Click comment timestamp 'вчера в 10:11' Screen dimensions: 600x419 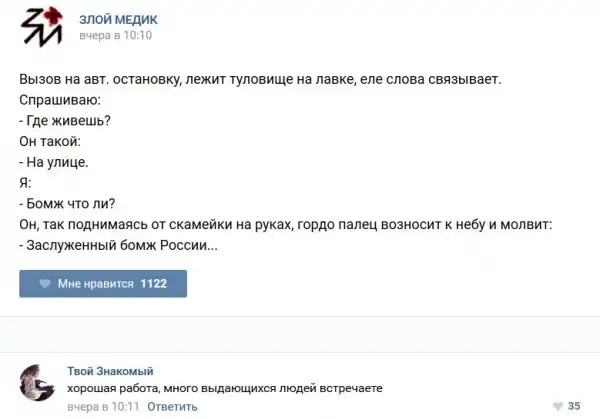(x=102, y=407)
